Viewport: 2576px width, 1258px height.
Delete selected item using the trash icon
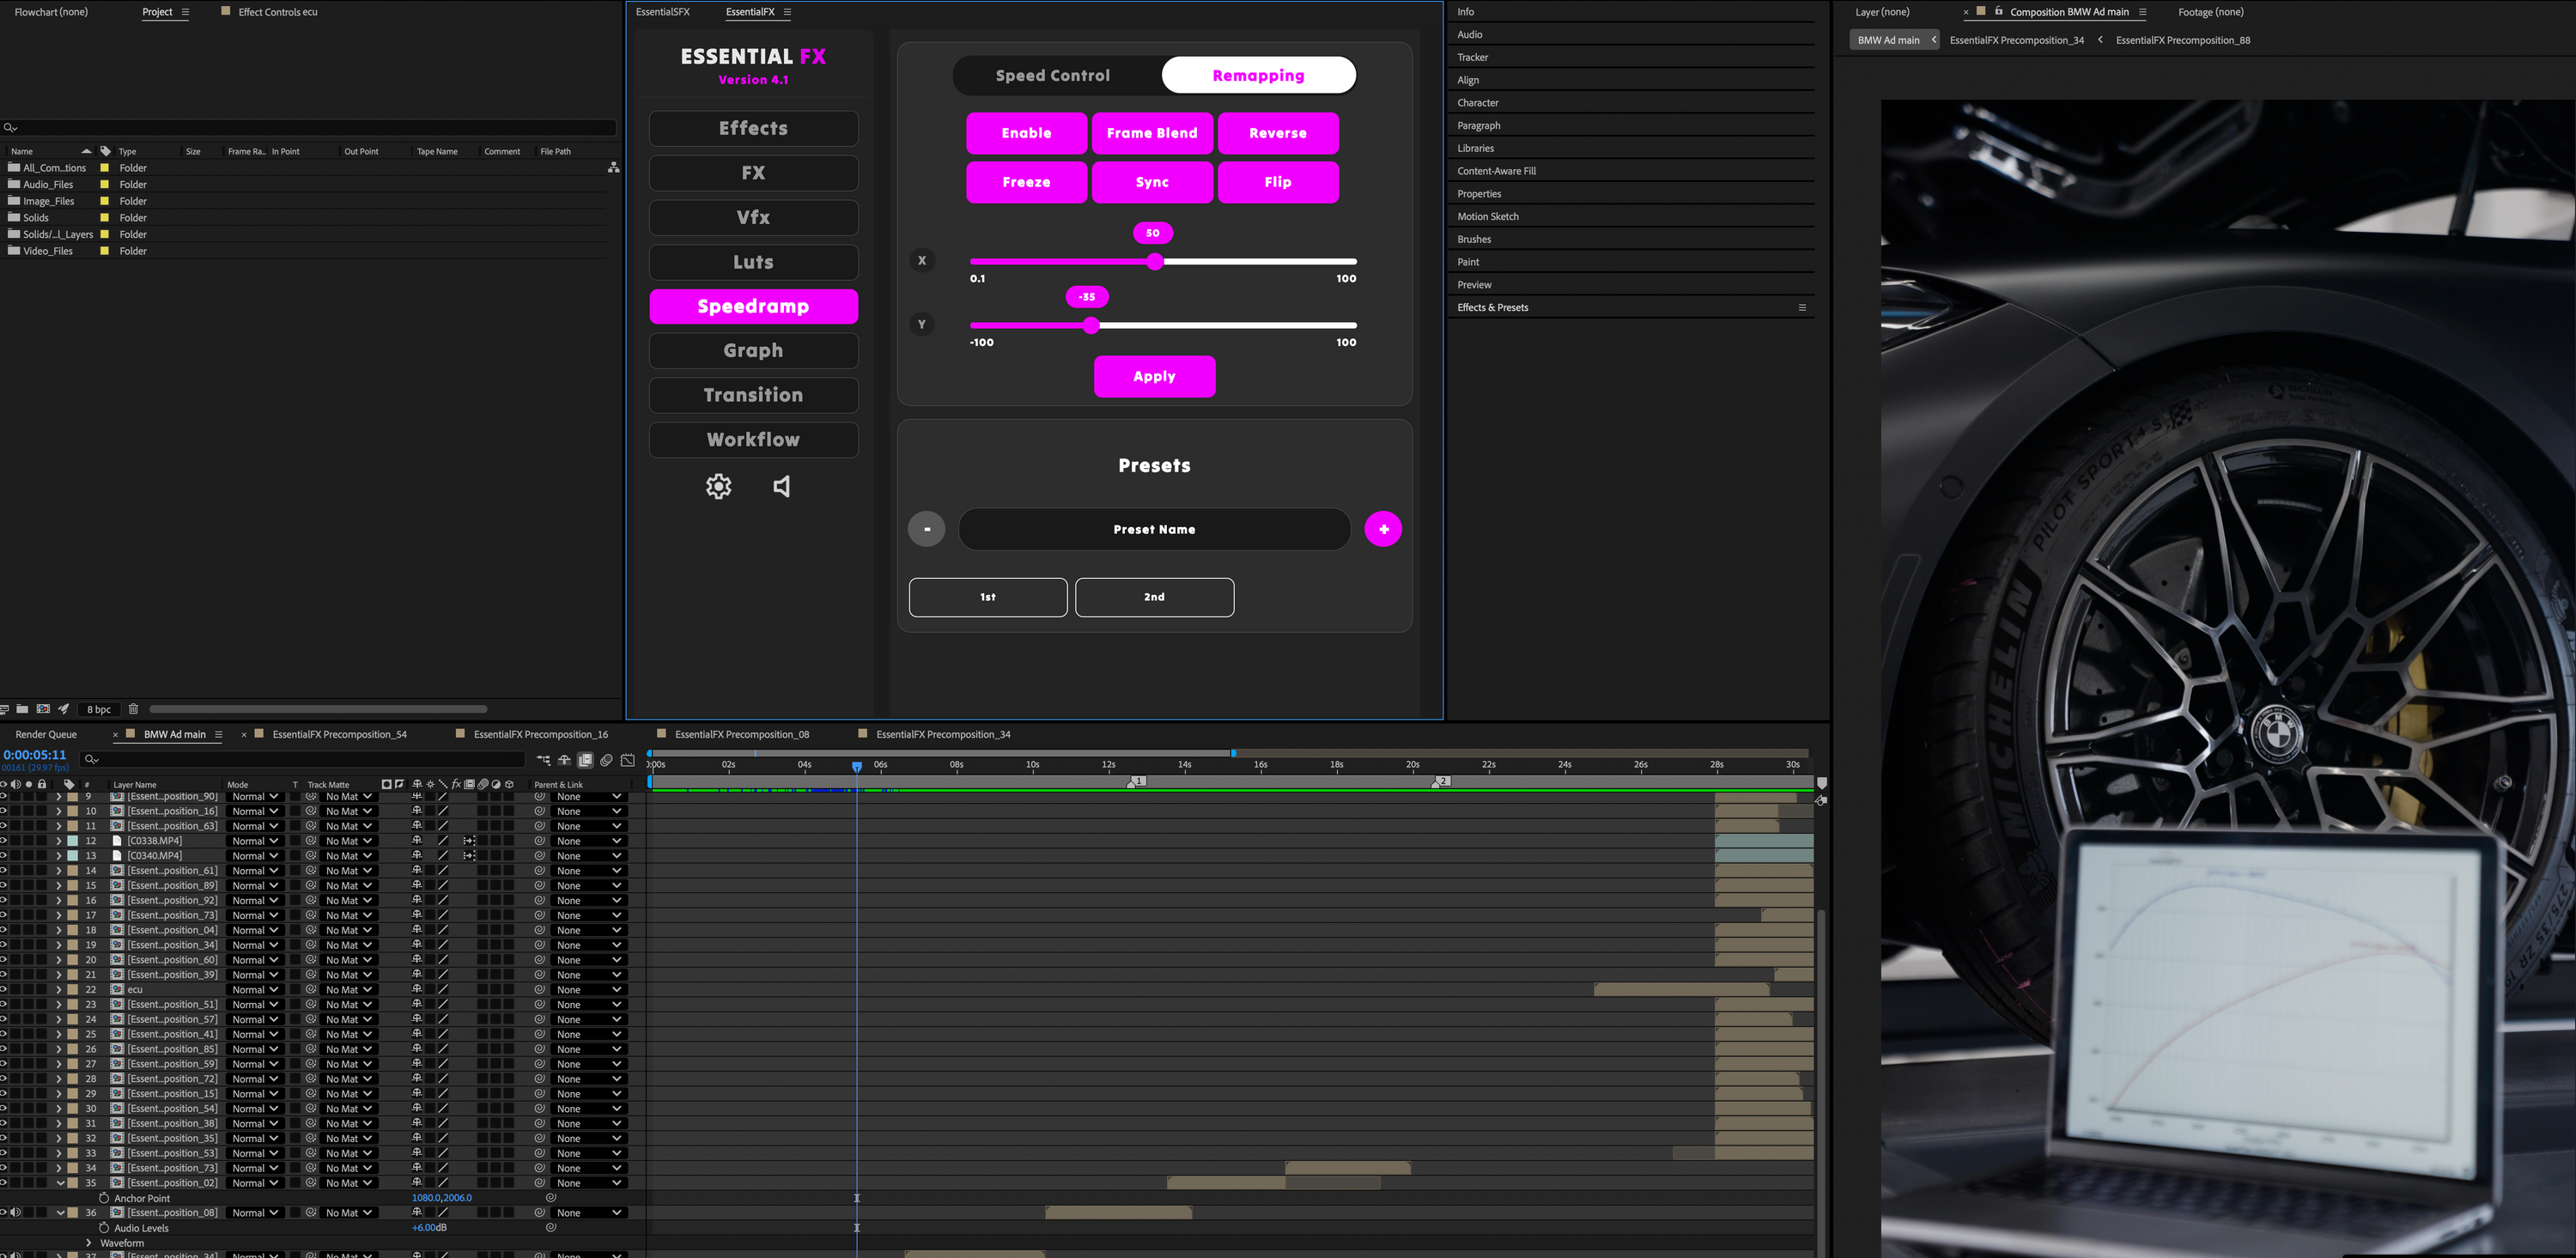[x=133, y=709]
